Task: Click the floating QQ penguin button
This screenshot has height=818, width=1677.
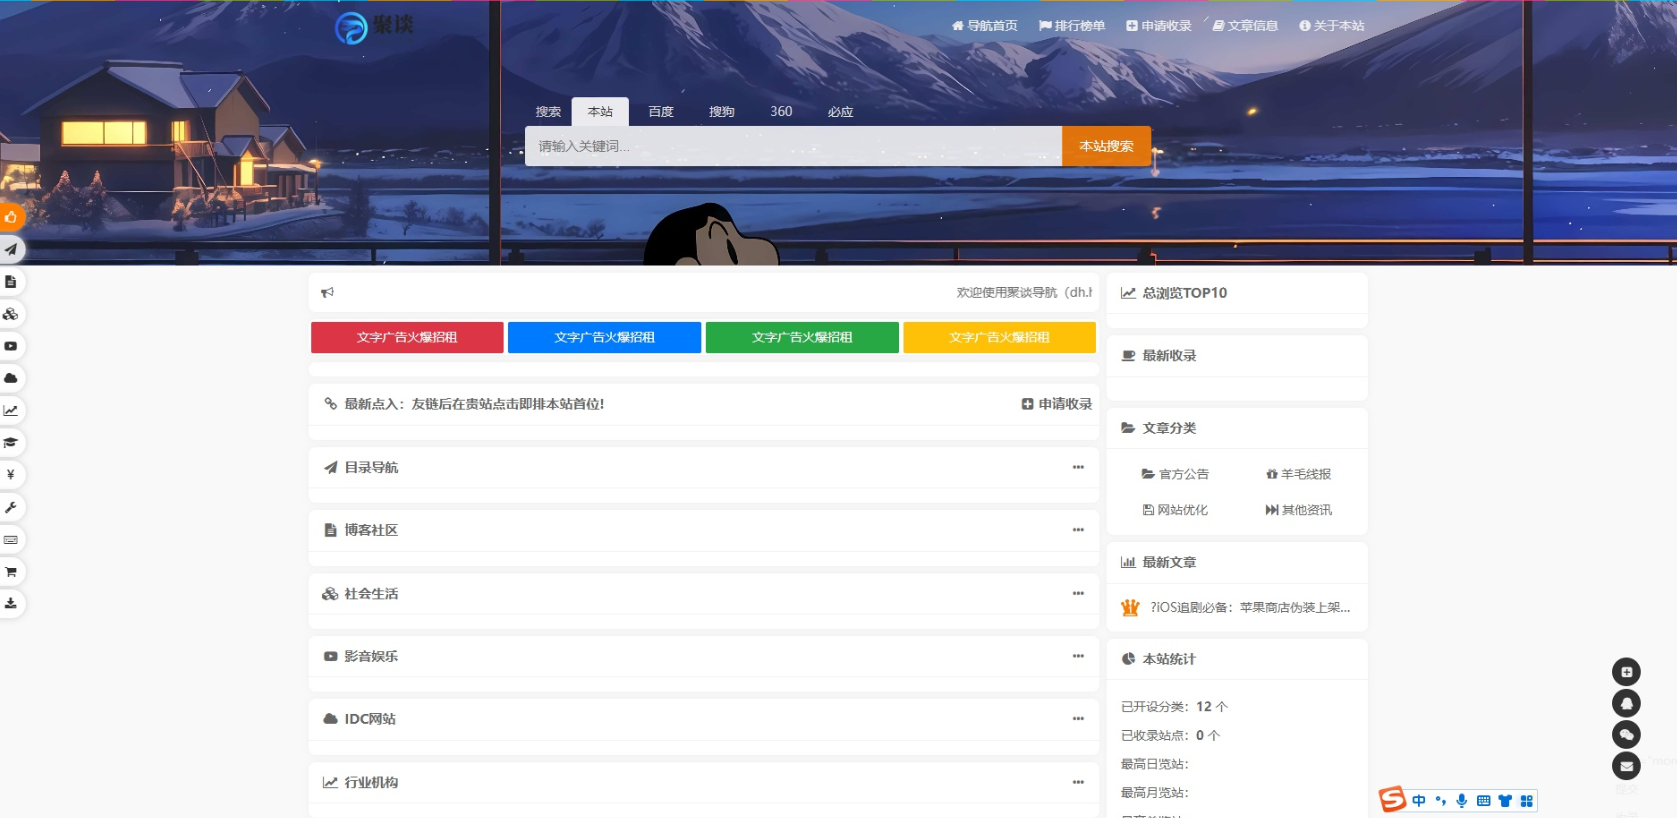Action: tap(1626, 703)
